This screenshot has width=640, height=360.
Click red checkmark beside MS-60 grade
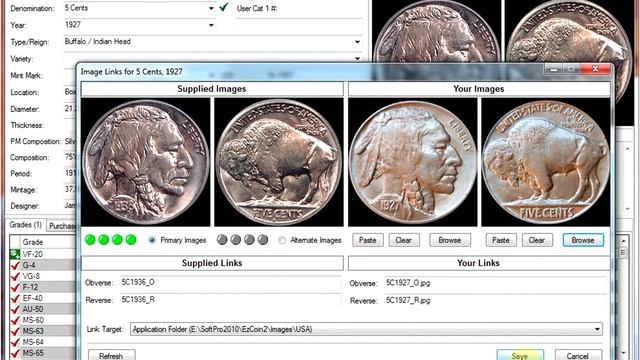[x=15, y=320]
